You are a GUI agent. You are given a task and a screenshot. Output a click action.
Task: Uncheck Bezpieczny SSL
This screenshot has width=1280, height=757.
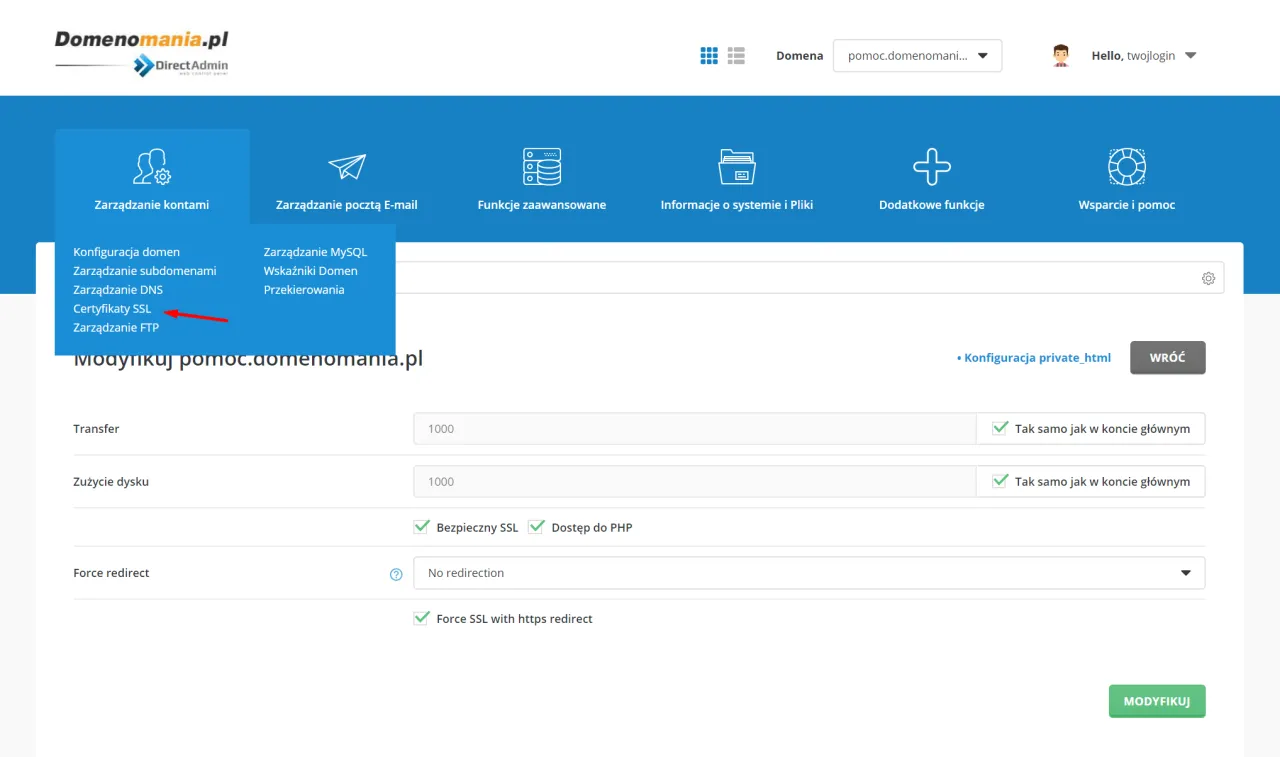[x=421, y=525]
